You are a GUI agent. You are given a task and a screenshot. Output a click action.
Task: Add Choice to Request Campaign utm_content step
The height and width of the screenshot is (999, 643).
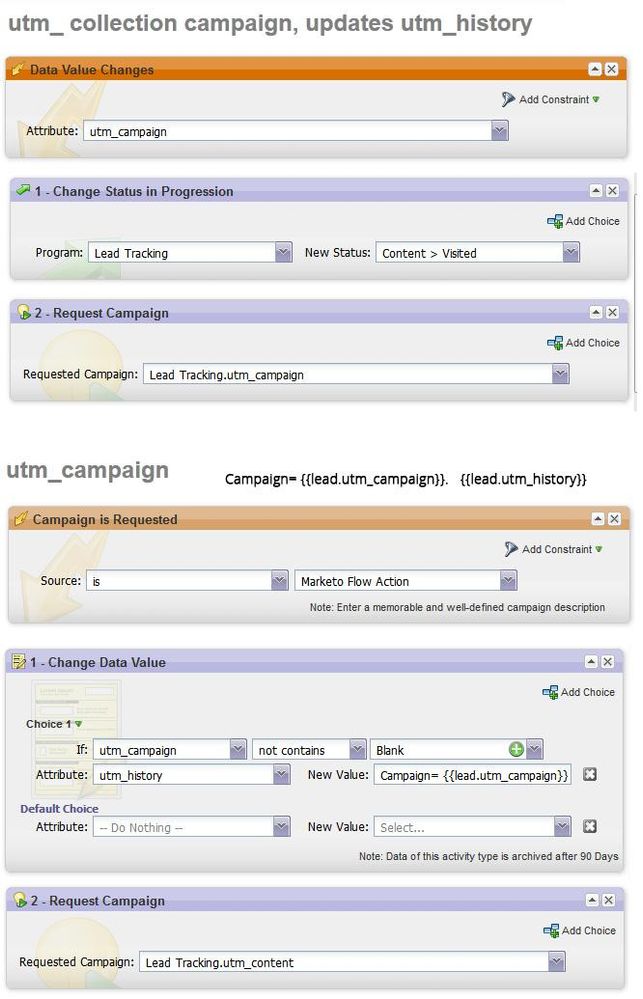[579, 931]
